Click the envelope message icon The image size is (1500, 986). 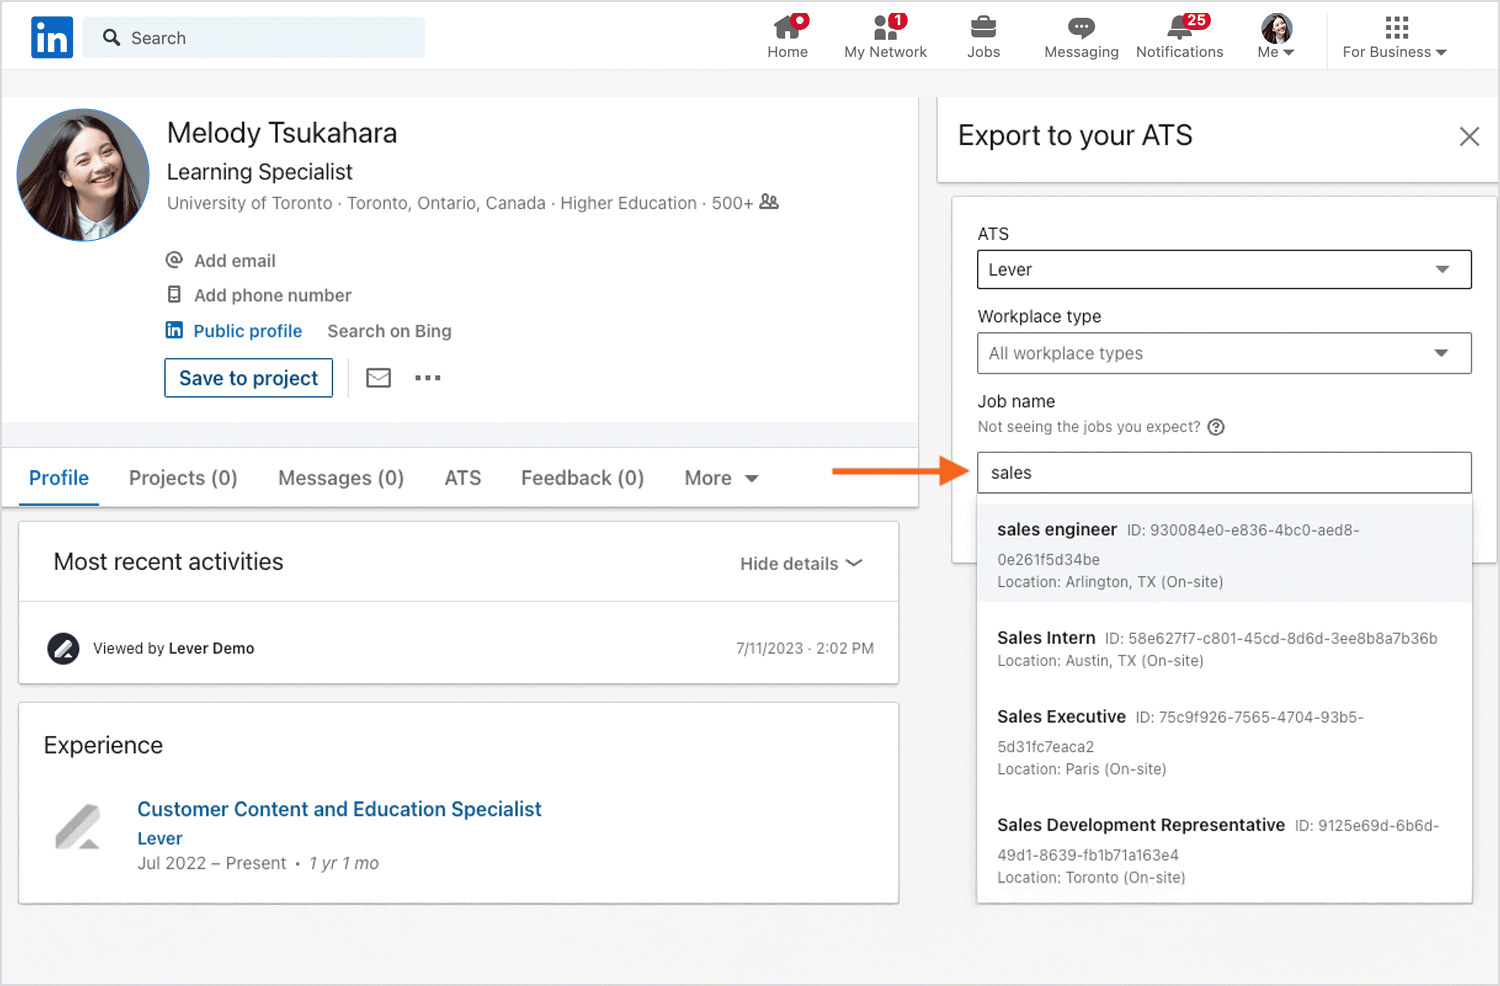379,378
